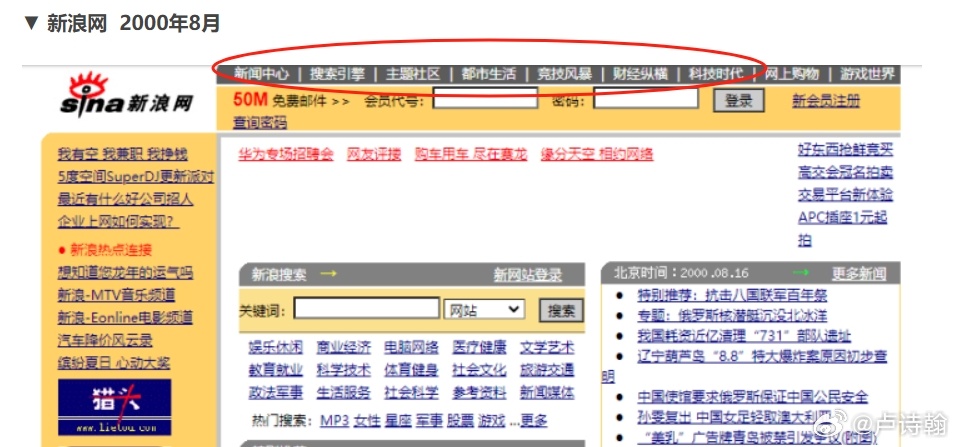
Task: Open APC插座1元起拍 link
Action: pos(842,228)
